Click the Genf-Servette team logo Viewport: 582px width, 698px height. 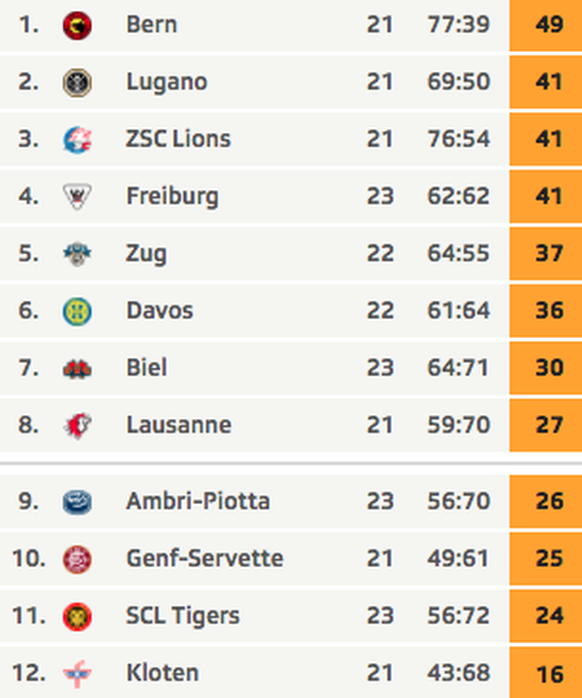click(77, 559)
